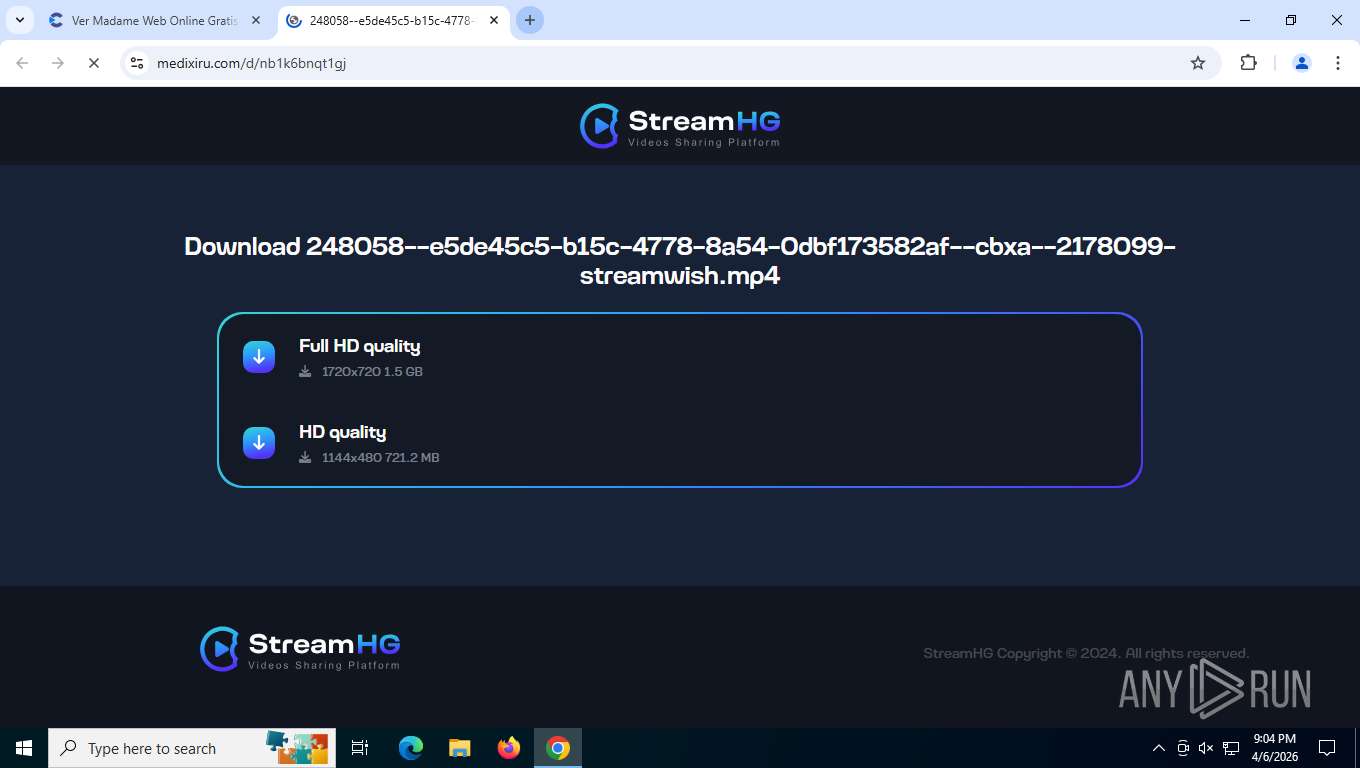
Task: Open Task View on the taskbar
Action: [x=360, y=748]
